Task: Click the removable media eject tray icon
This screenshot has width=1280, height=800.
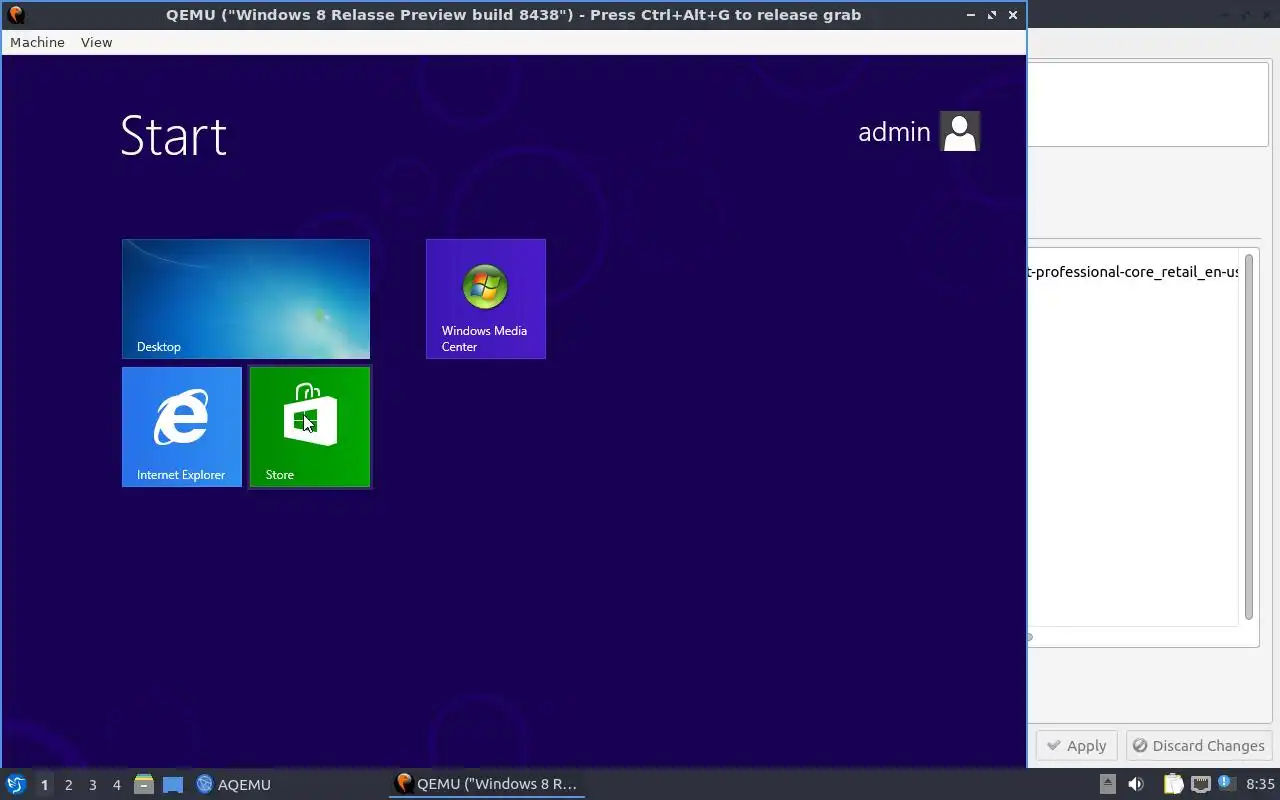Action: [1107, 784]
